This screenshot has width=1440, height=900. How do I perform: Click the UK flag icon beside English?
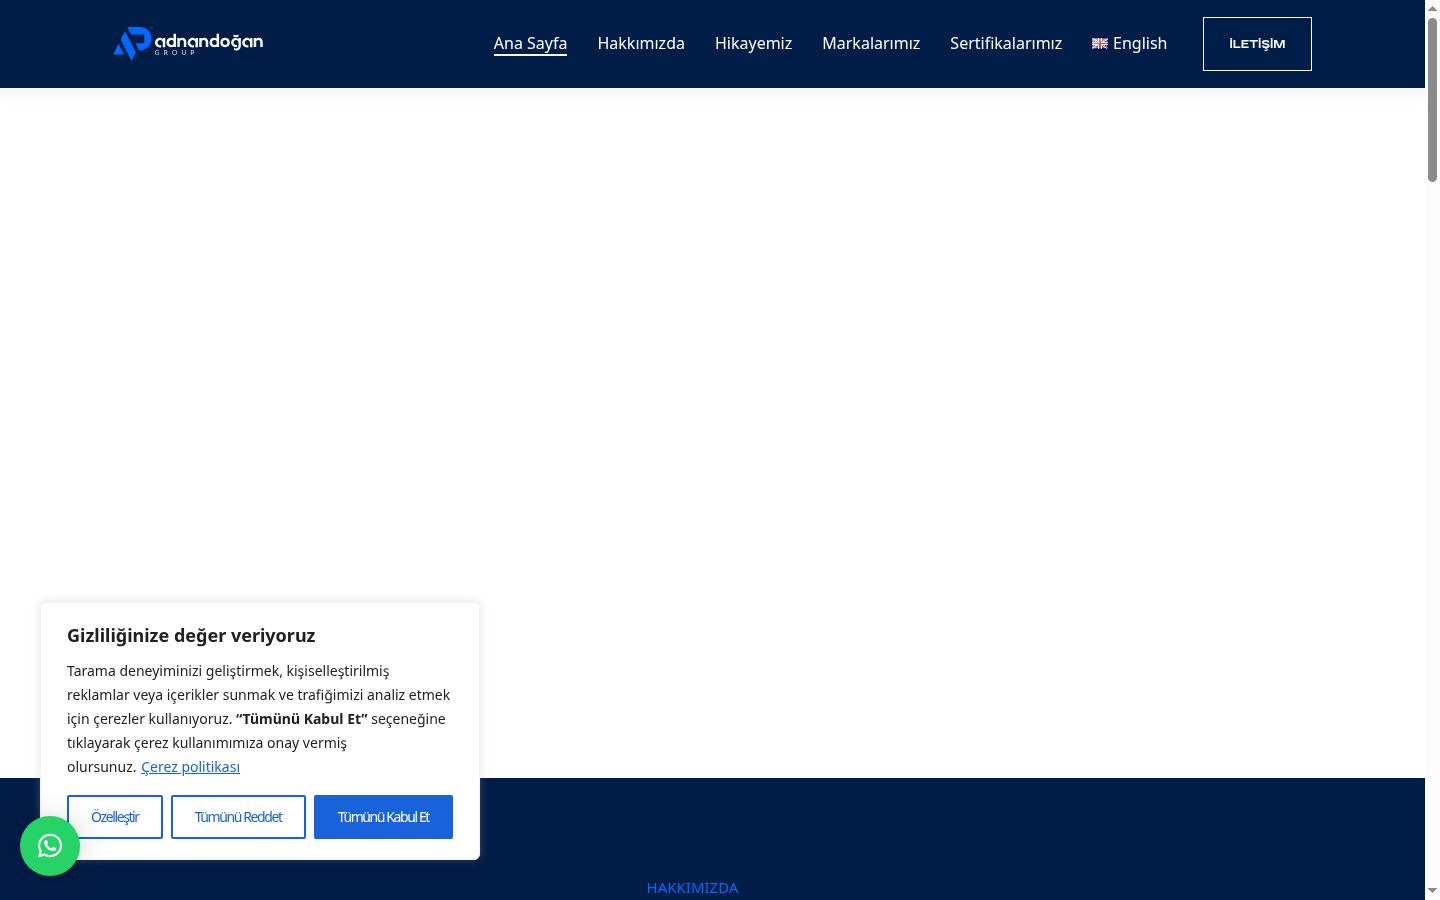coord(1100,44)
